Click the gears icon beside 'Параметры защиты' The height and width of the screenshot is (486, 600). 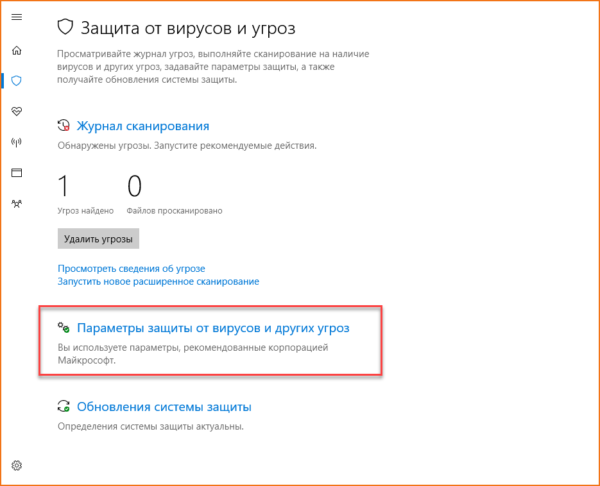point(64,327)
